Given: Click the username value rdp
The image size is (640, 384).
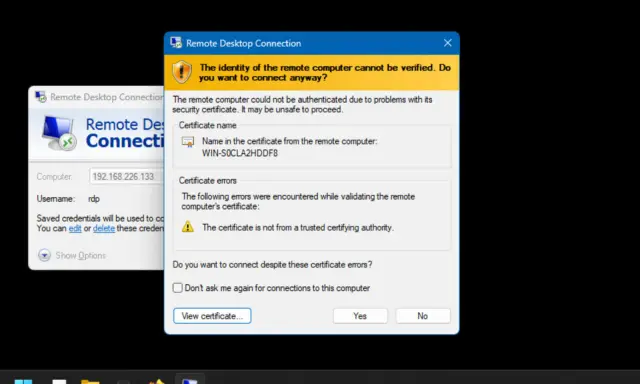Looking at the screenshot, I should [x=94, y=199].
